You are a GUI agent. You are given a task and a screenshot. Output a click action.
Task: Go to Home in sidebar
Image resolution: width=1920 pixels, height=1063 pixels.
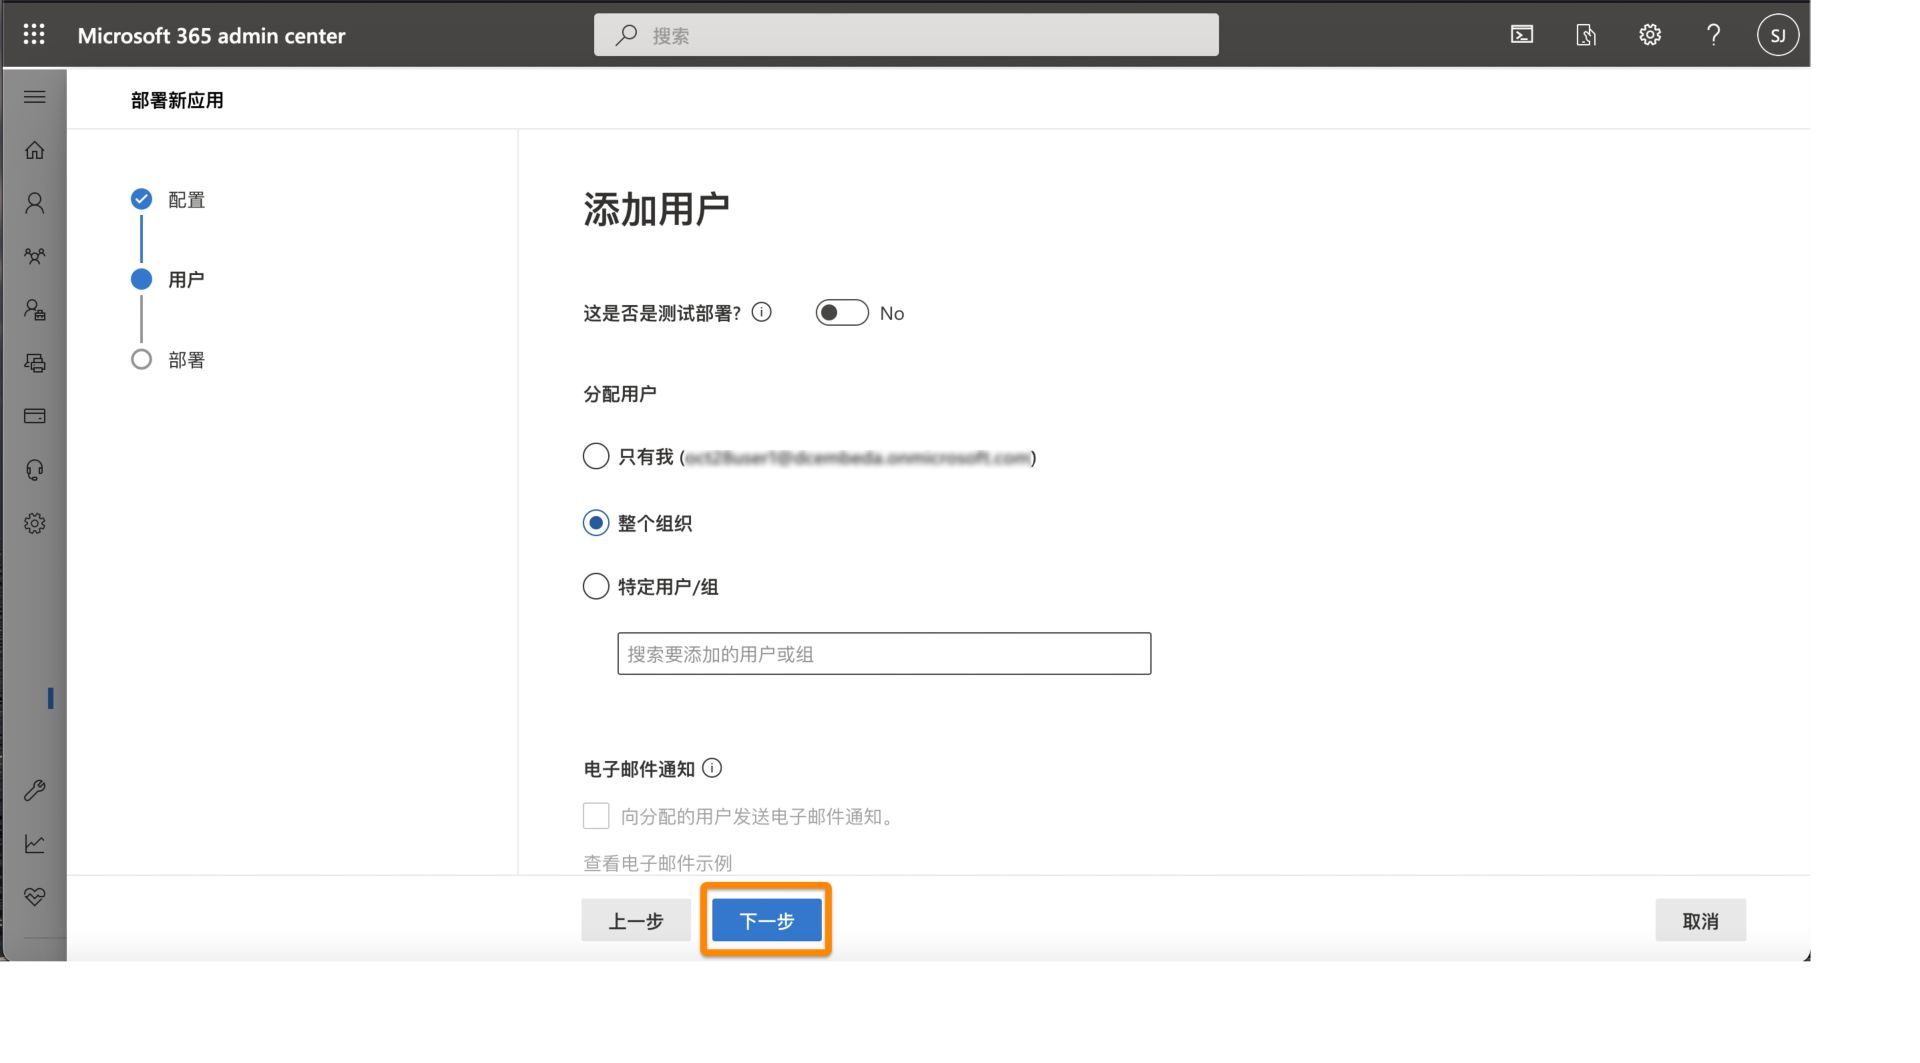[35, 150]
